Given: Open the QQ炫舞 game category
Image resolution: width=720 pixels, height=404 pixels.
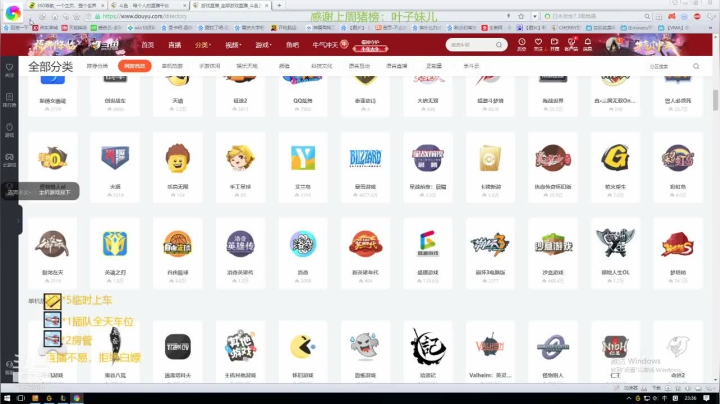Looking at the screenshot, I should tap(303, 95).
